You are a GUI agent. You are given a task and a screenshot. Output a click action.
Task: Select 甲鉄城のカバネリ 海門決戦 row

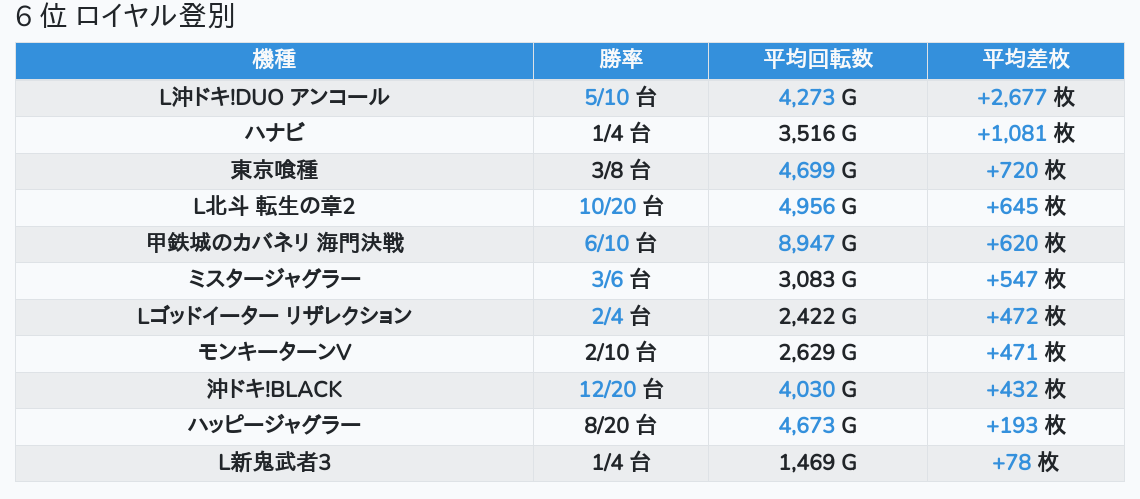pyautogui.click(x=274, y=243)
